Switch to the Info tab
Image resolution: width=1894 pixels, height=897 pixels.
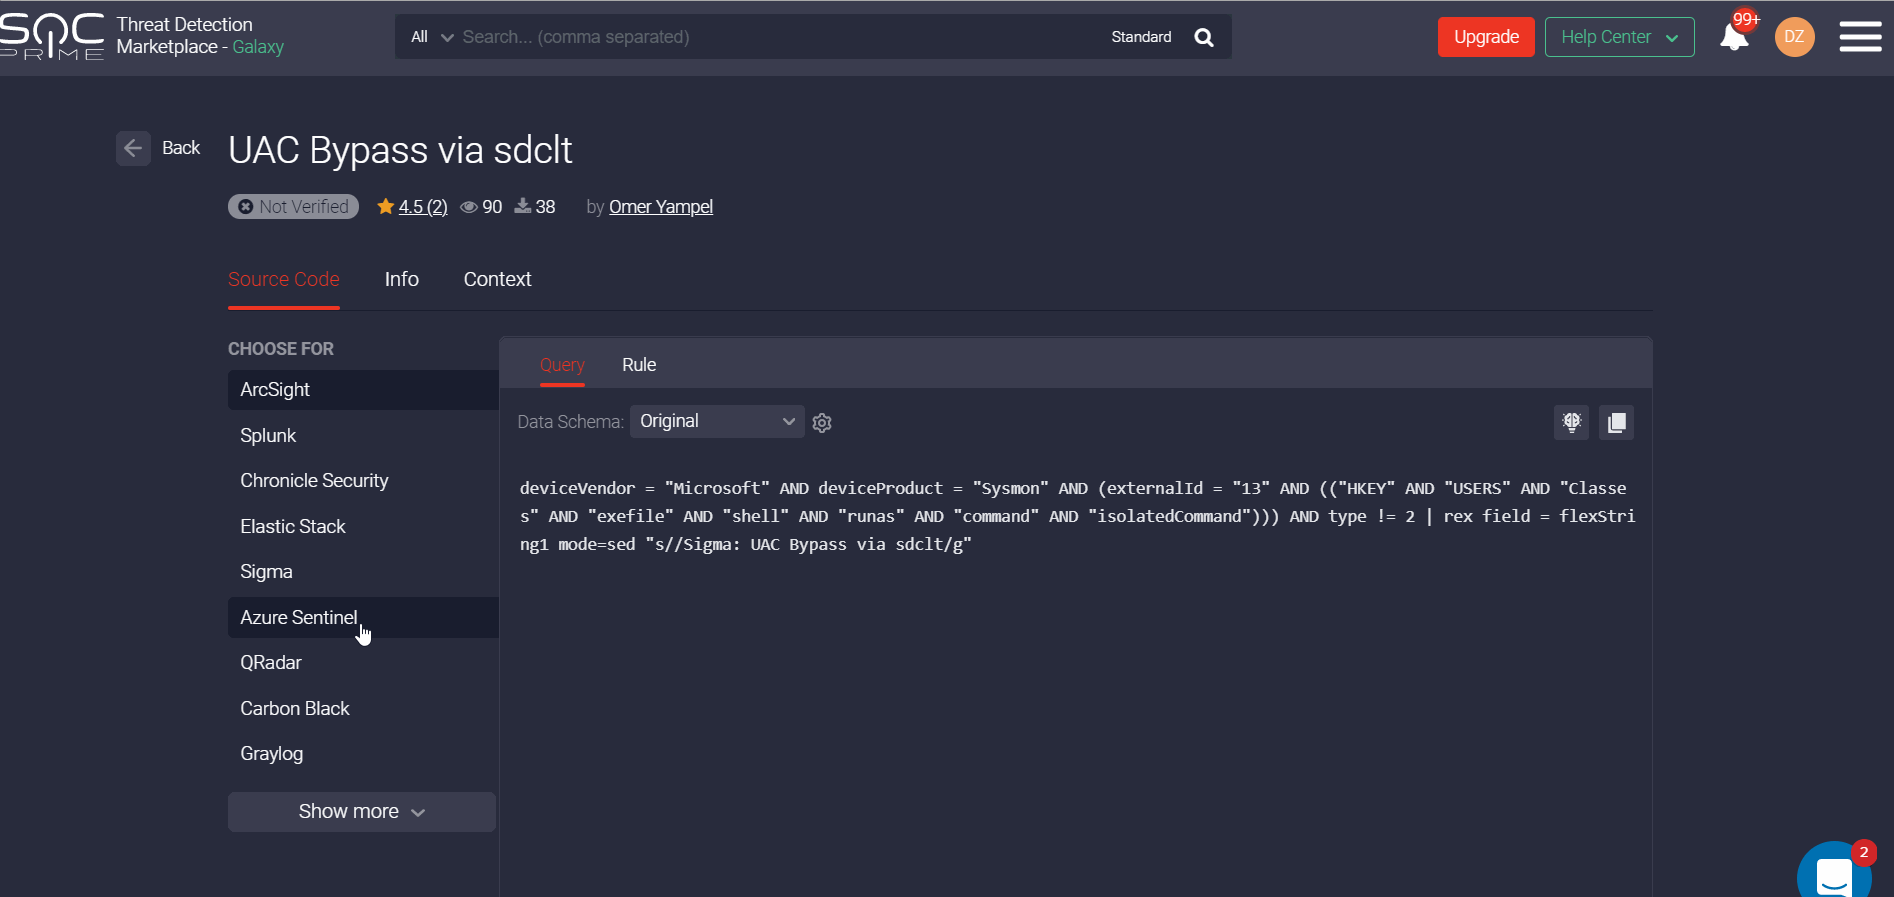click(401, 280)
